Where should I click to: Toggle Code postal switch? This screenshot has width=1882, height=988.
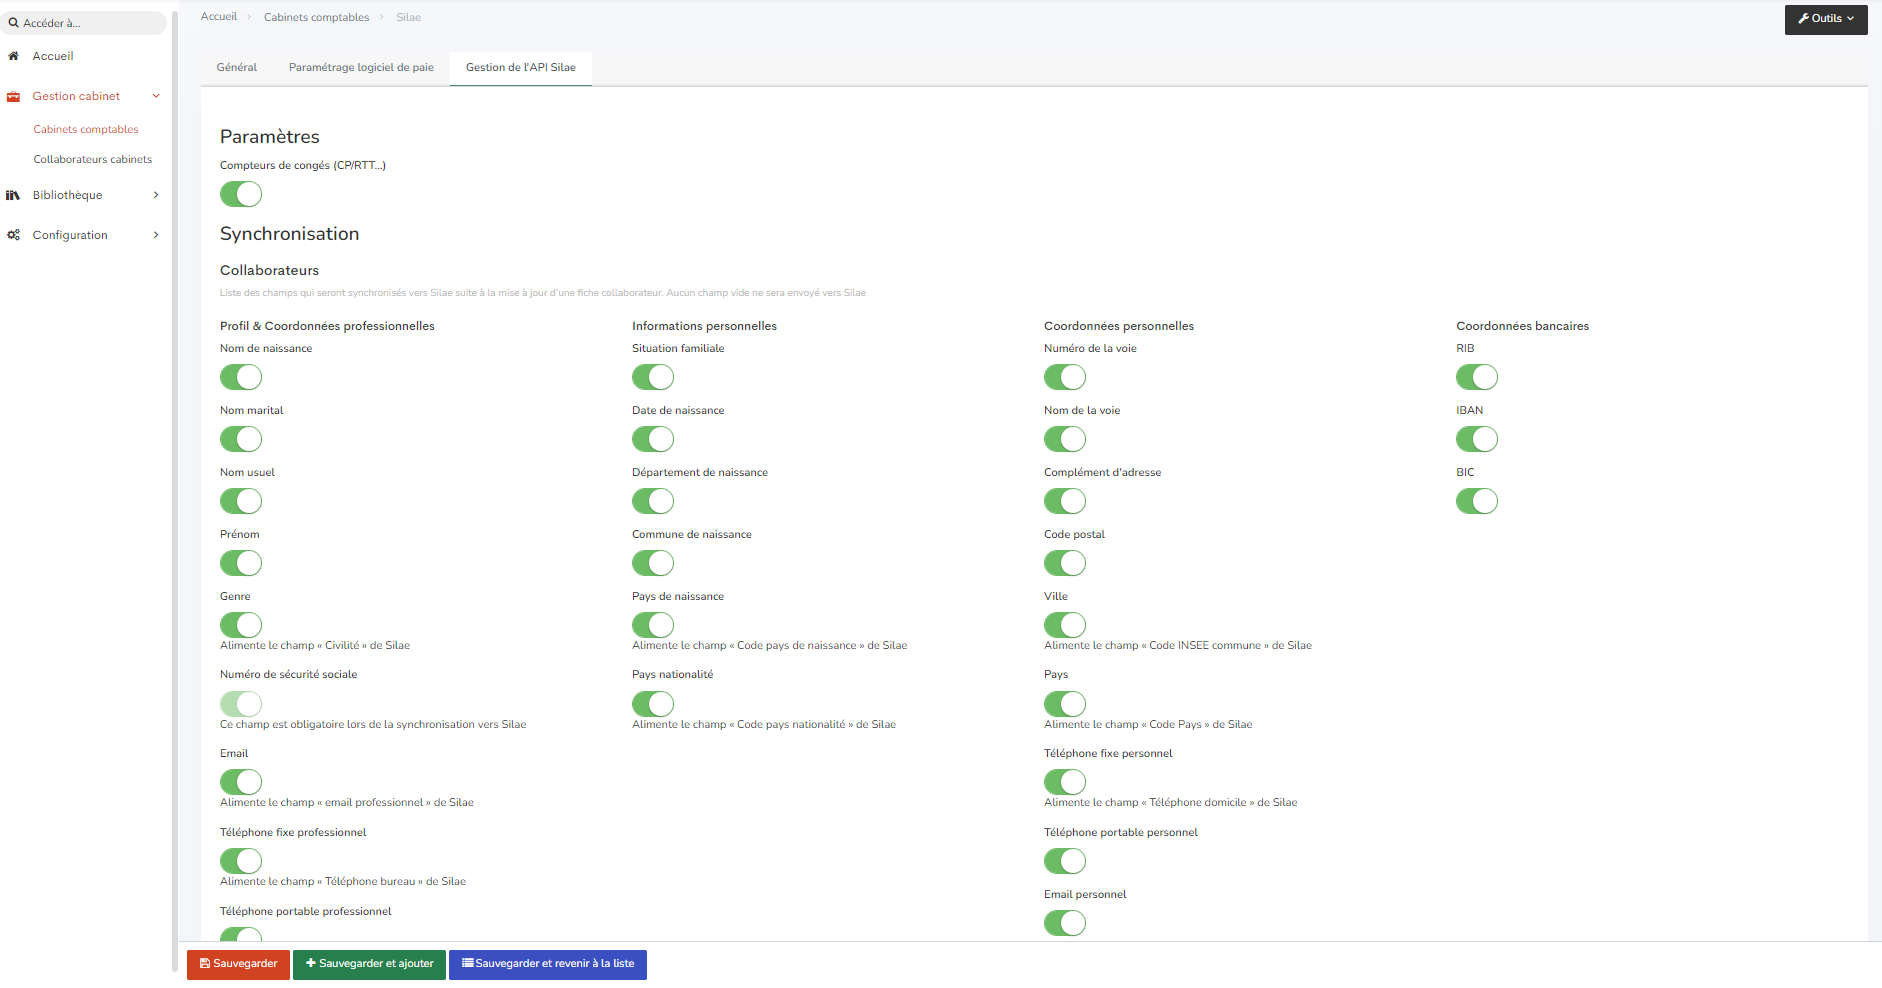pos(1065,563)
